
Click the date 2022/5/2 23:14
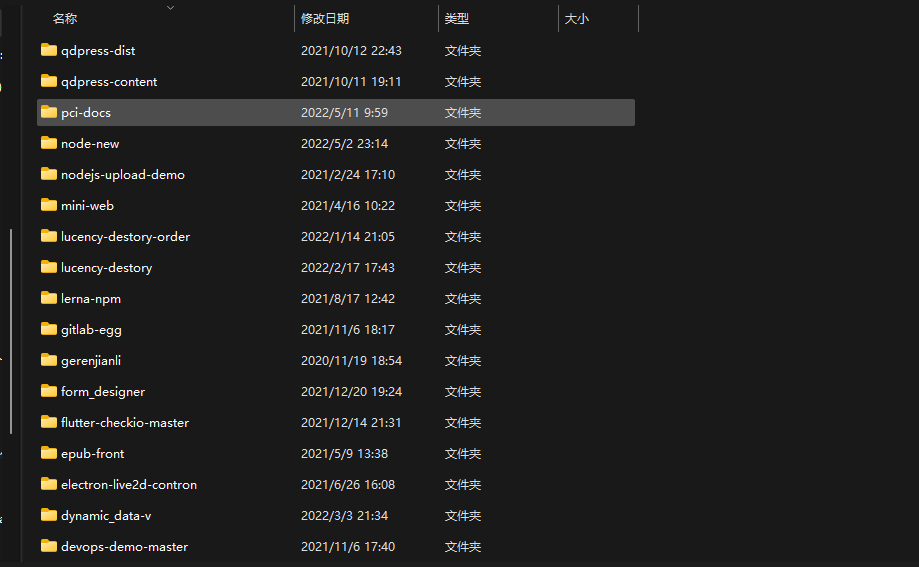(344, 144)
